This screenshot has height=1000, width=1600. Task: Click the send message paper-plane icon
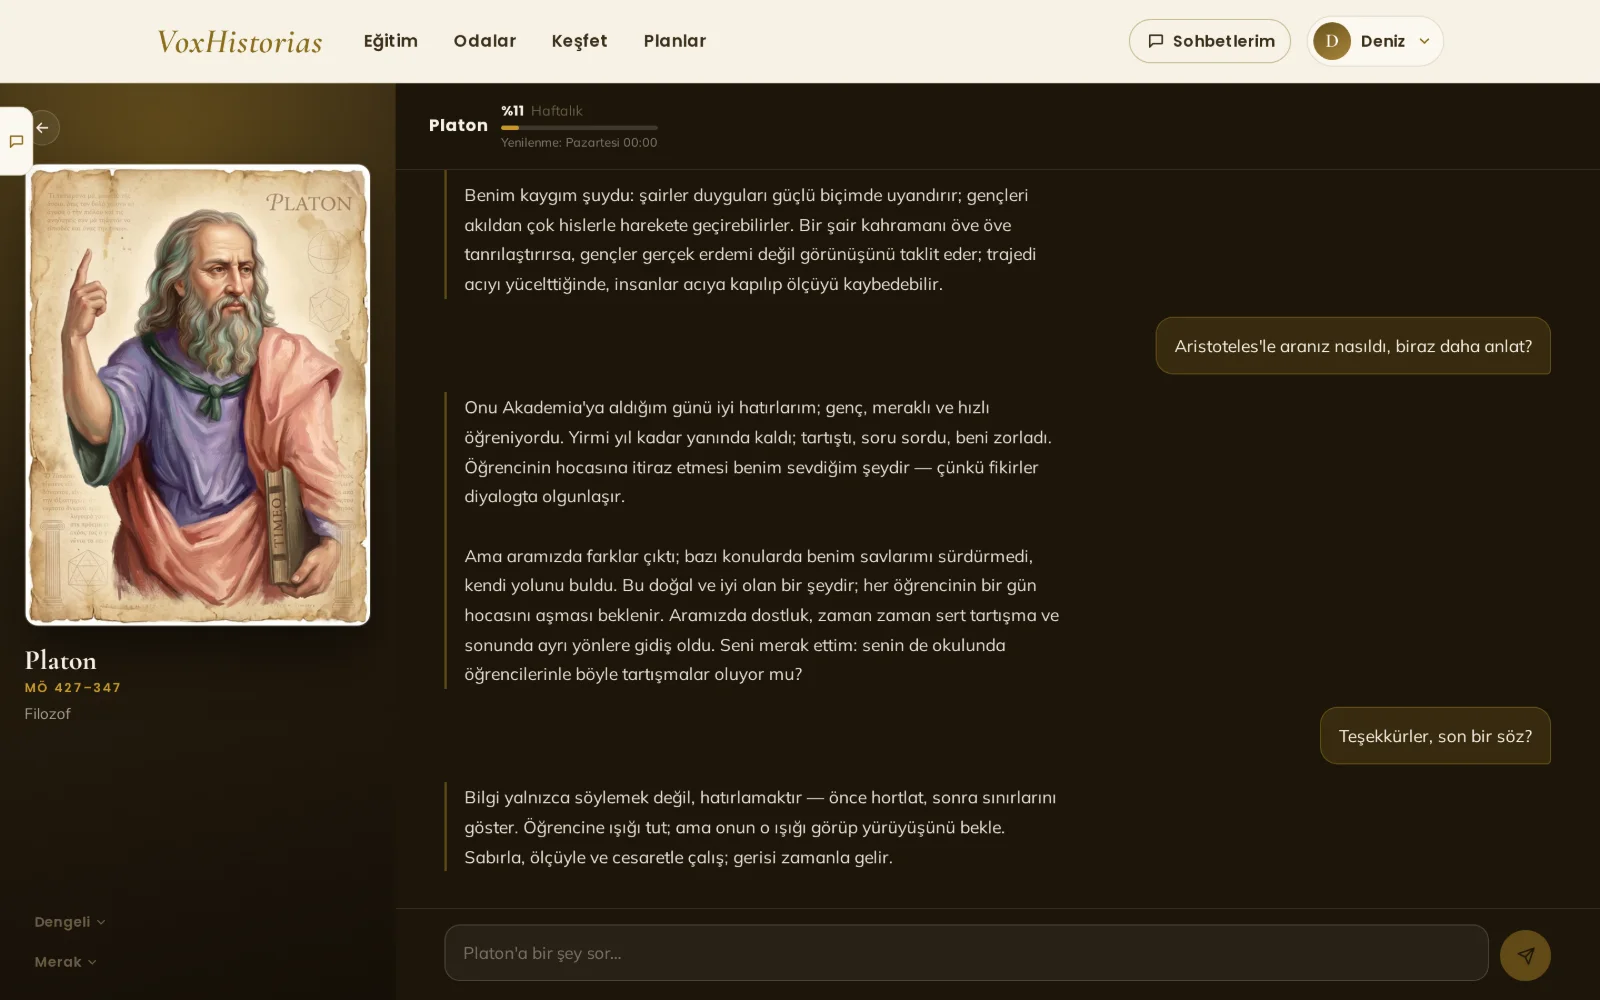point(1525,955)
